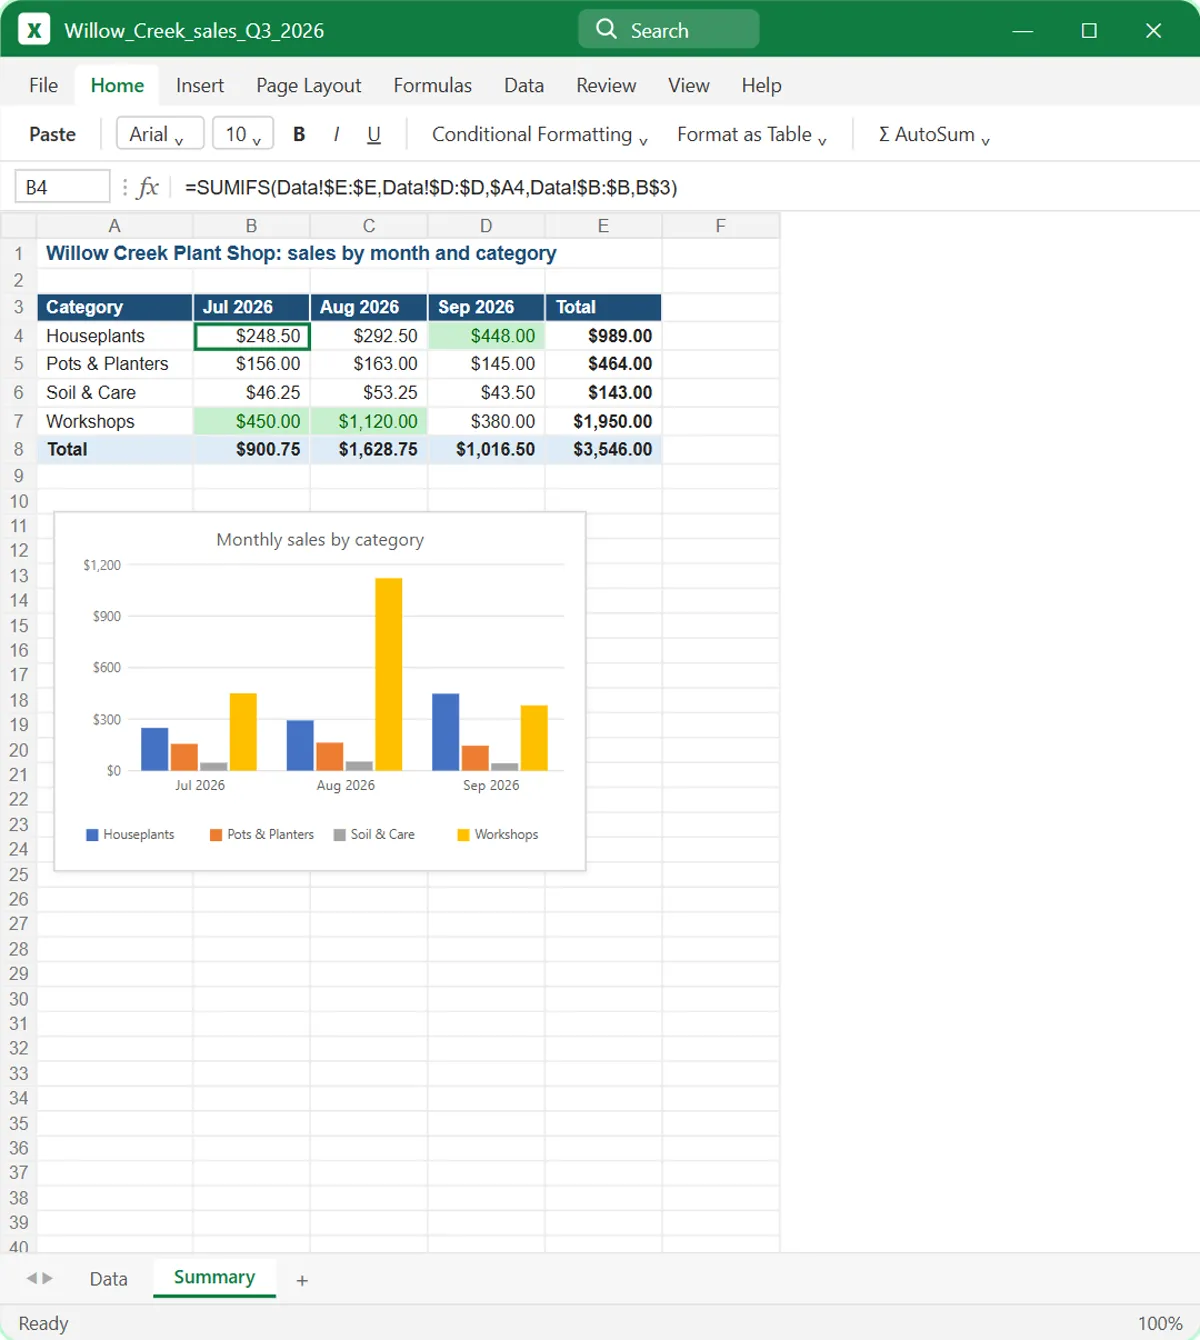Select the Category header cell
Viewport: 1200px width, 1340px height.
coord(115,307)
